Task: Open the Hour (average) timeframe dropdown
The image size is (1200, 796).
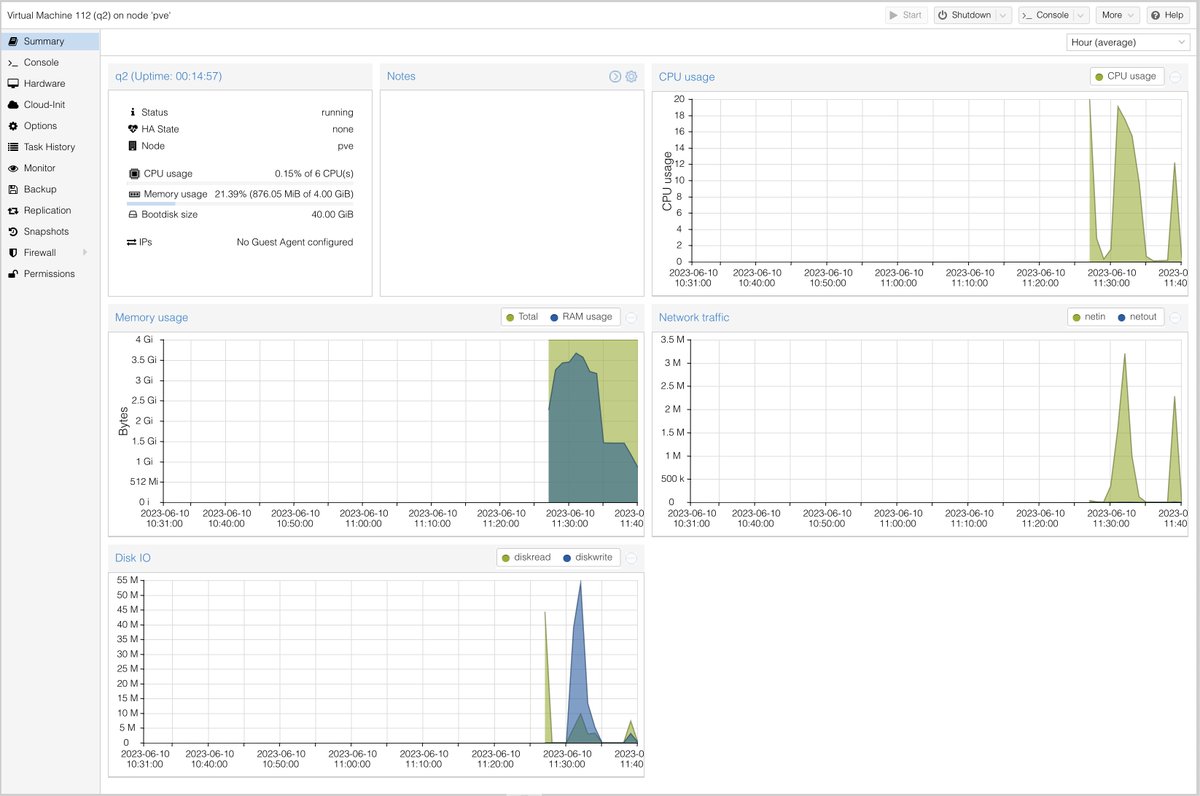Action: point(1128,42)
